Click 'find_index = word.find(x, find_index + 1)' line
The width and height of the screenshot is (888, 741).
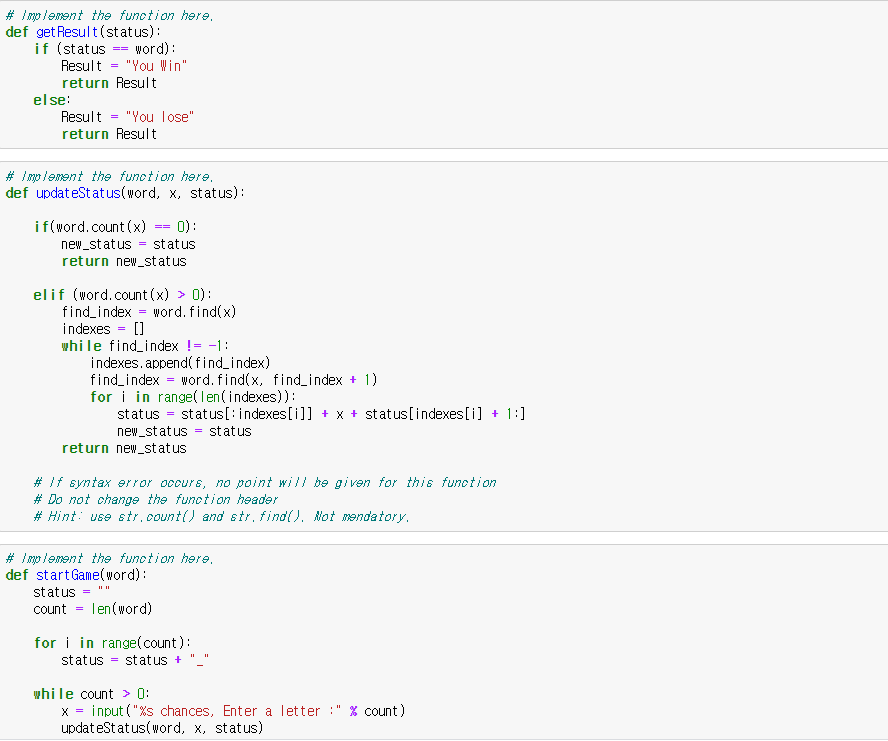233,380
